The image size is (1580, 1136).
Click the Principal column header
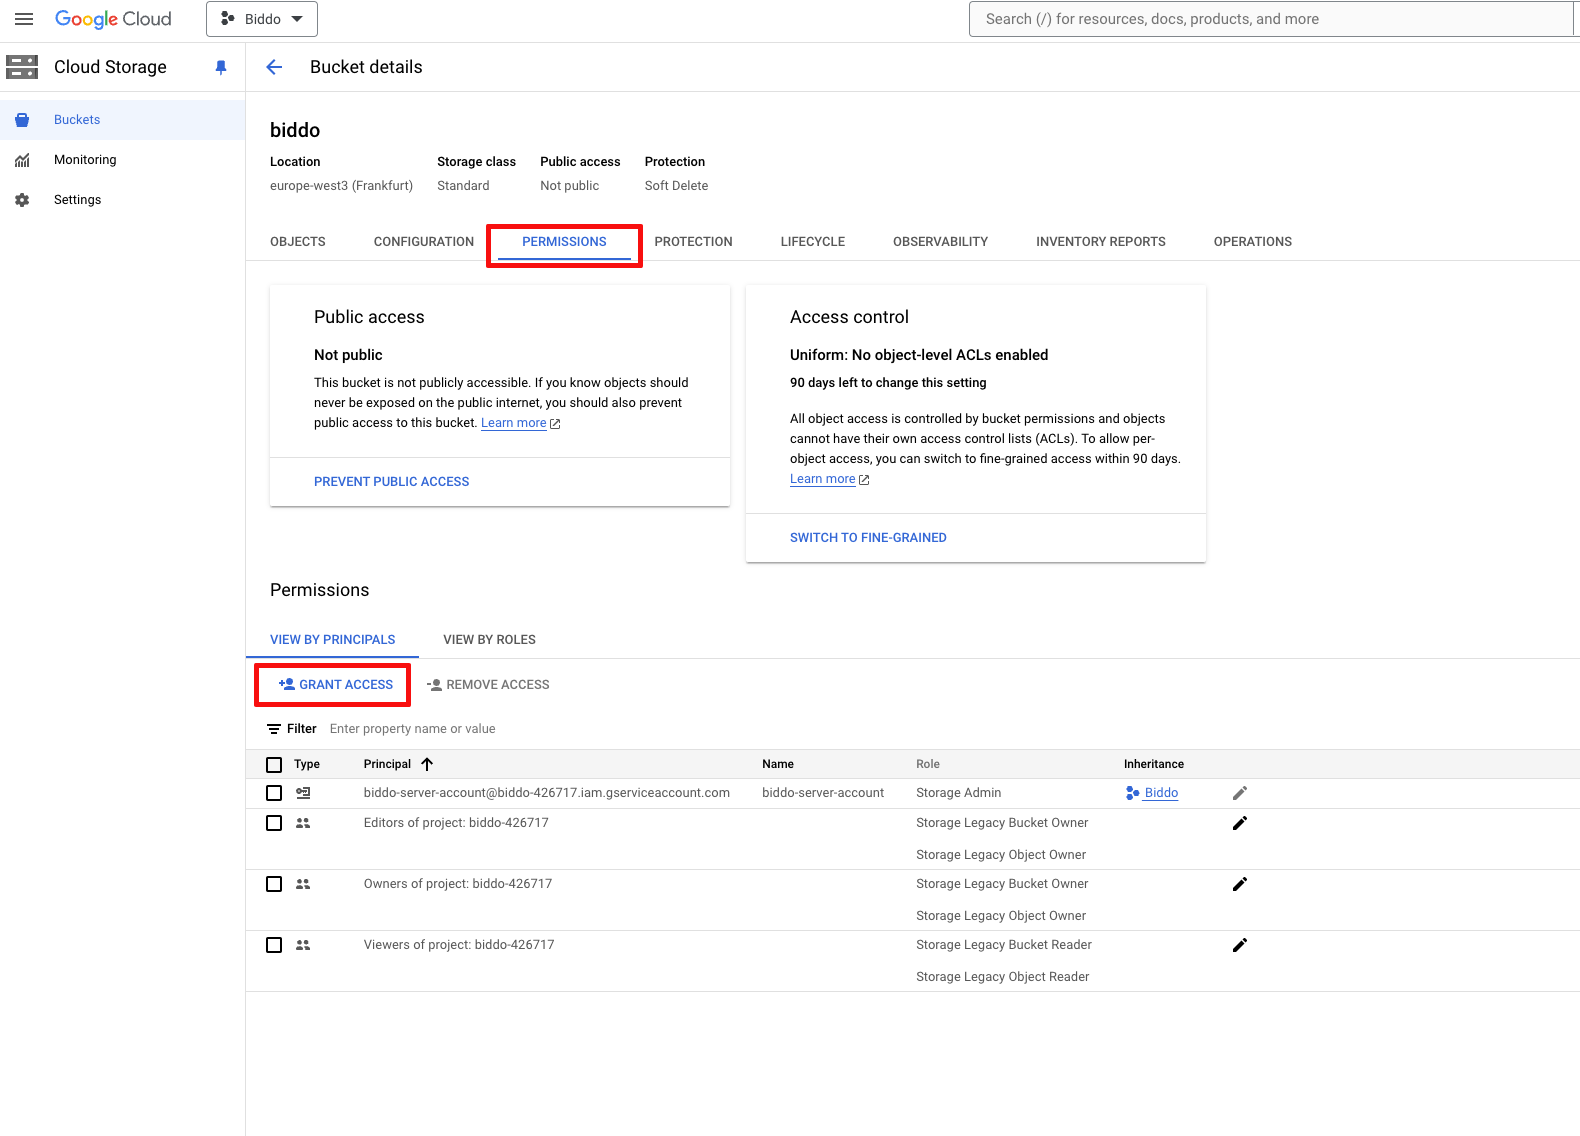point(388,764)
